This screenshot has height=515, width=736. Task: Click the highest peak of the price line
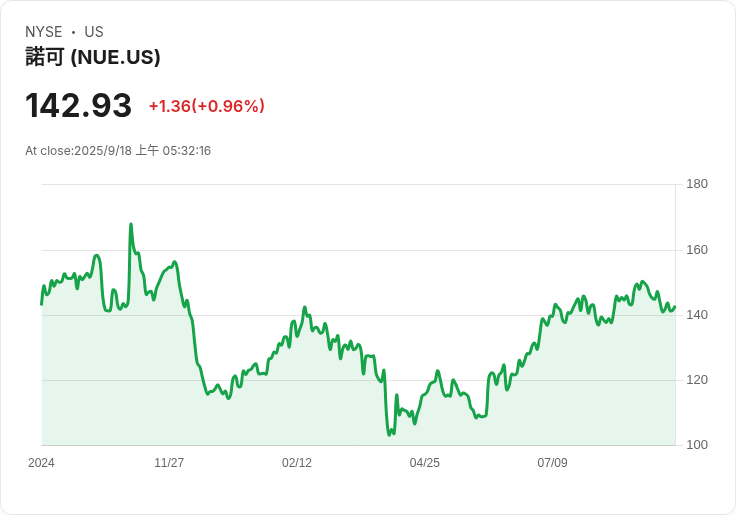[130, 225]
